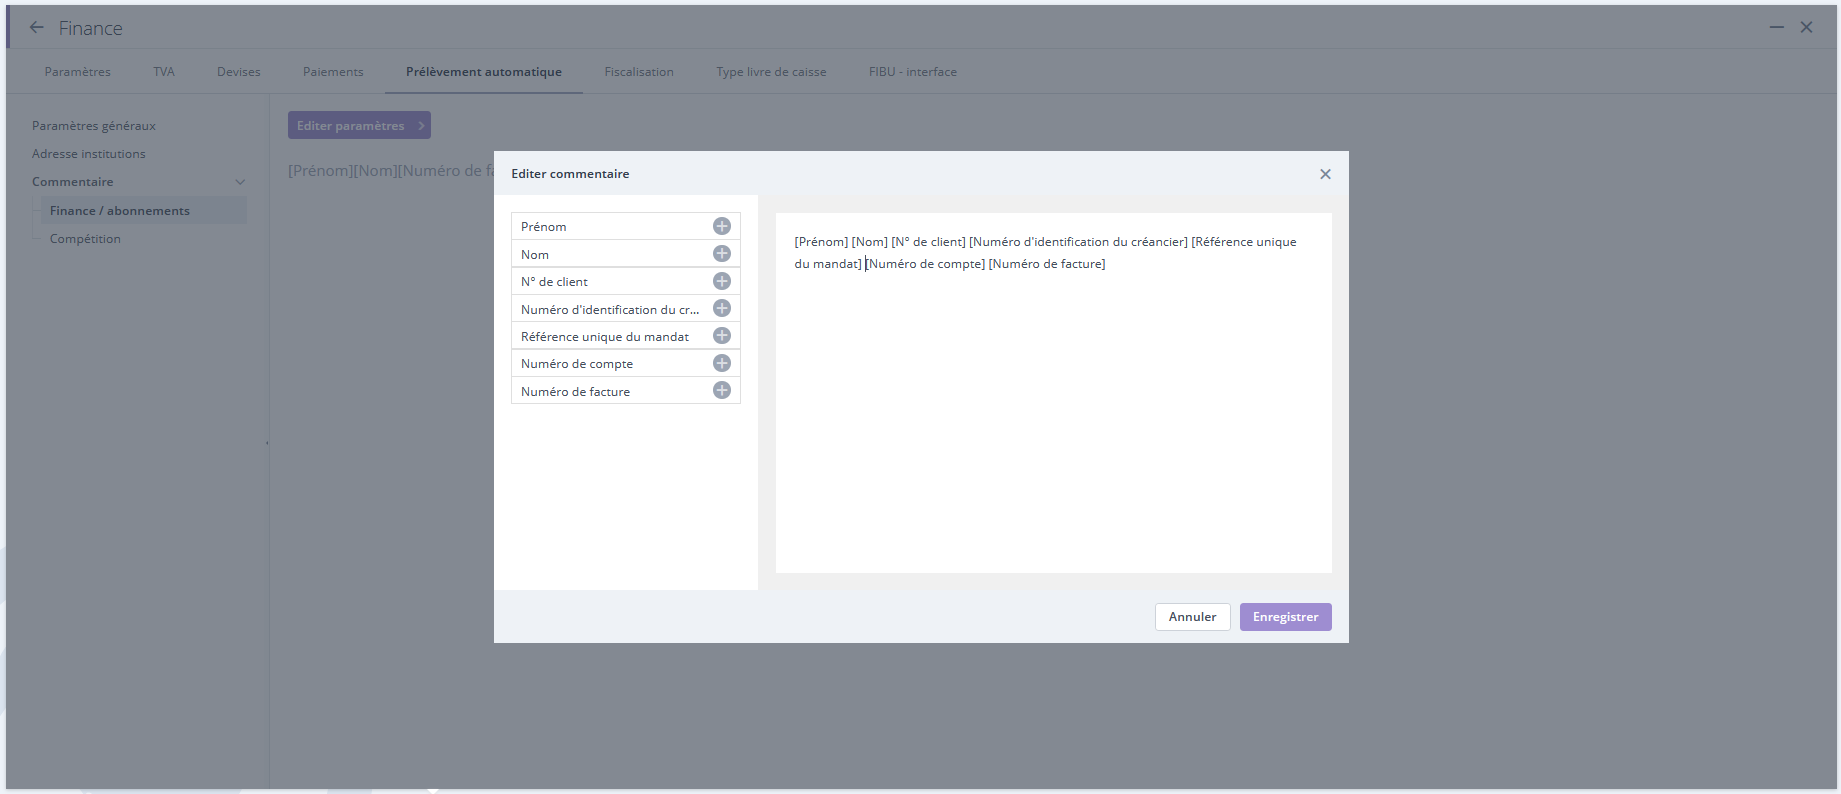The height and width of the screenshot is (794, 1841).
Task: Click inside the comment text editor
Action: pos(1053,392)
